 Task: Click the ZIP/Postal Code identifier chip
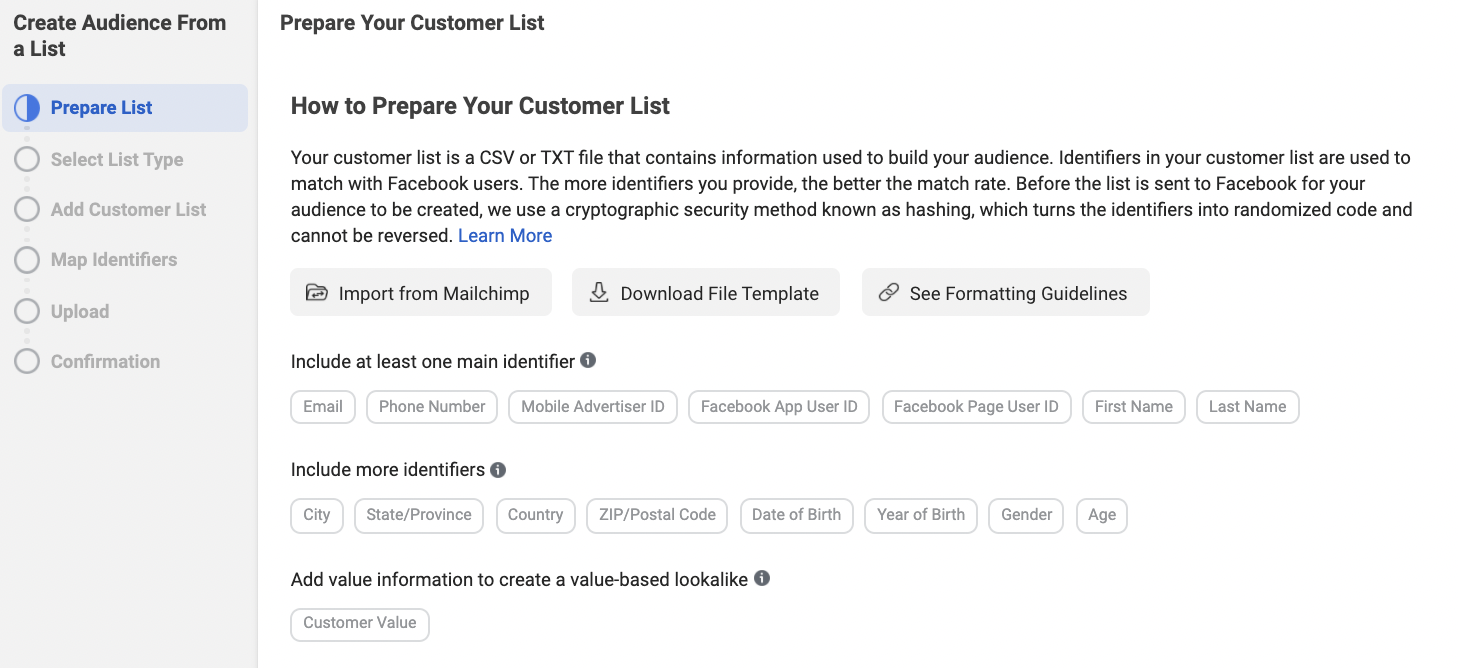coord(657,515)
